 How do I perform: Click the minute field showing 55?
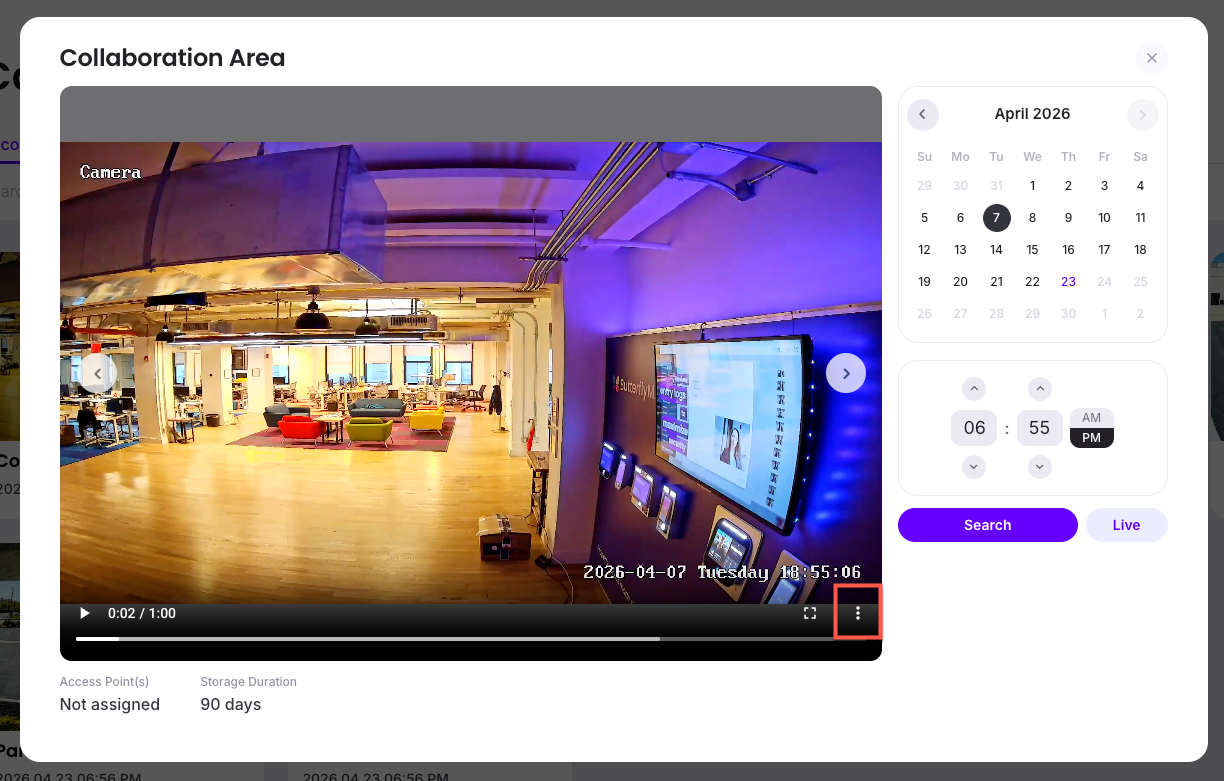1039,428
